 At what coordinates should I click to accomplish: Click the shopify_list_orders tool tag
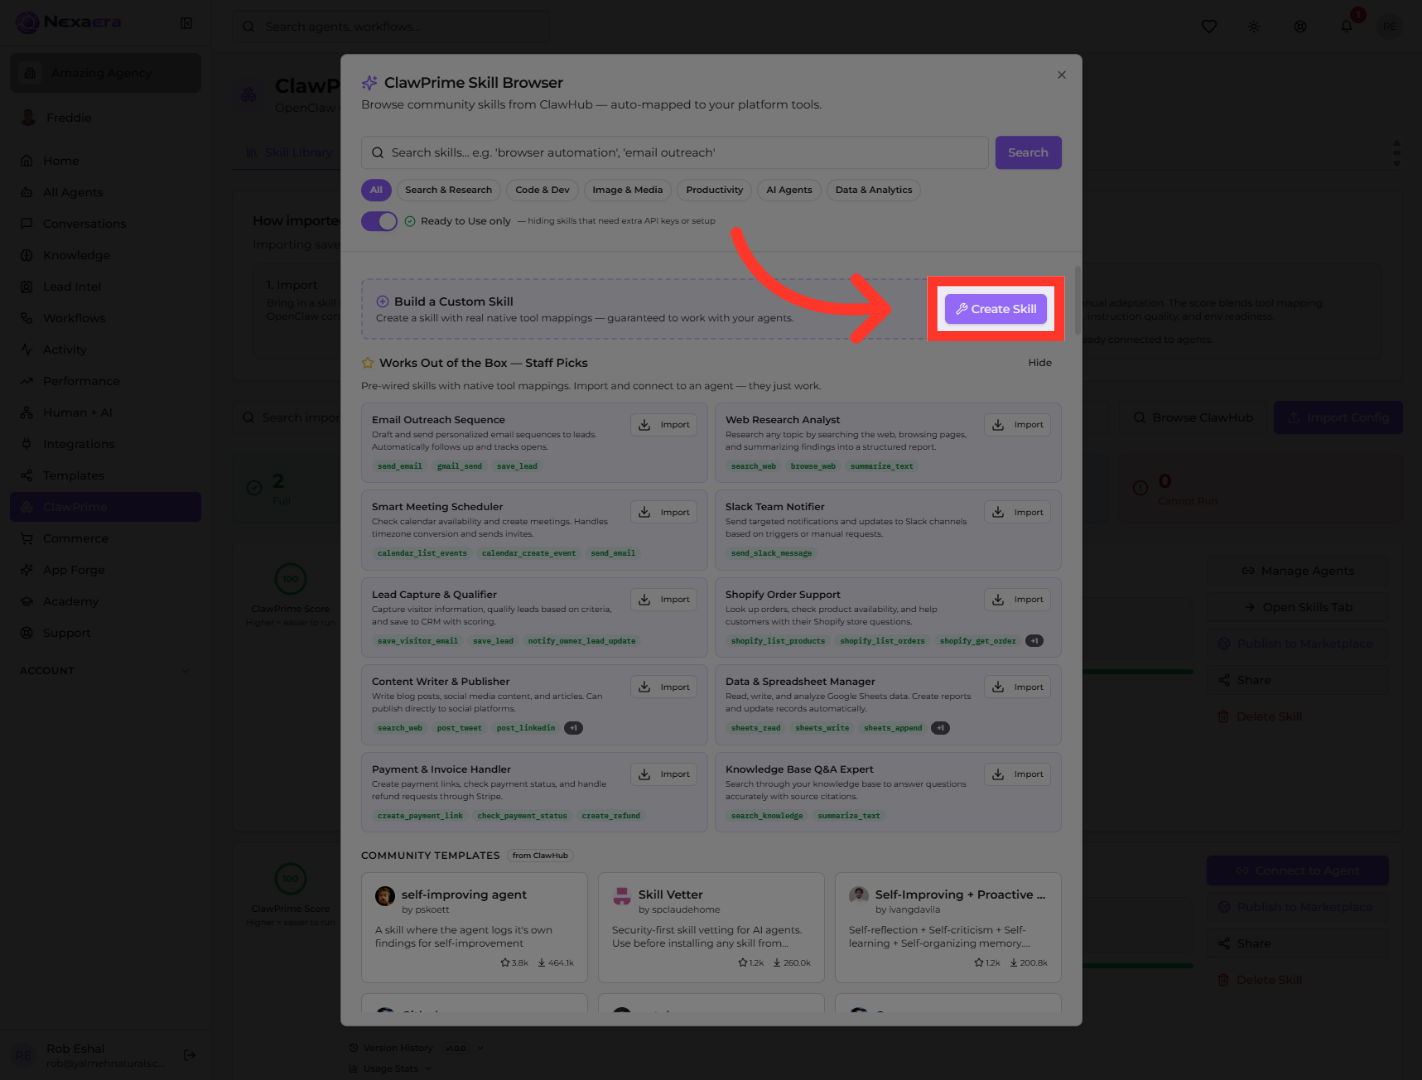pos(882,641)
